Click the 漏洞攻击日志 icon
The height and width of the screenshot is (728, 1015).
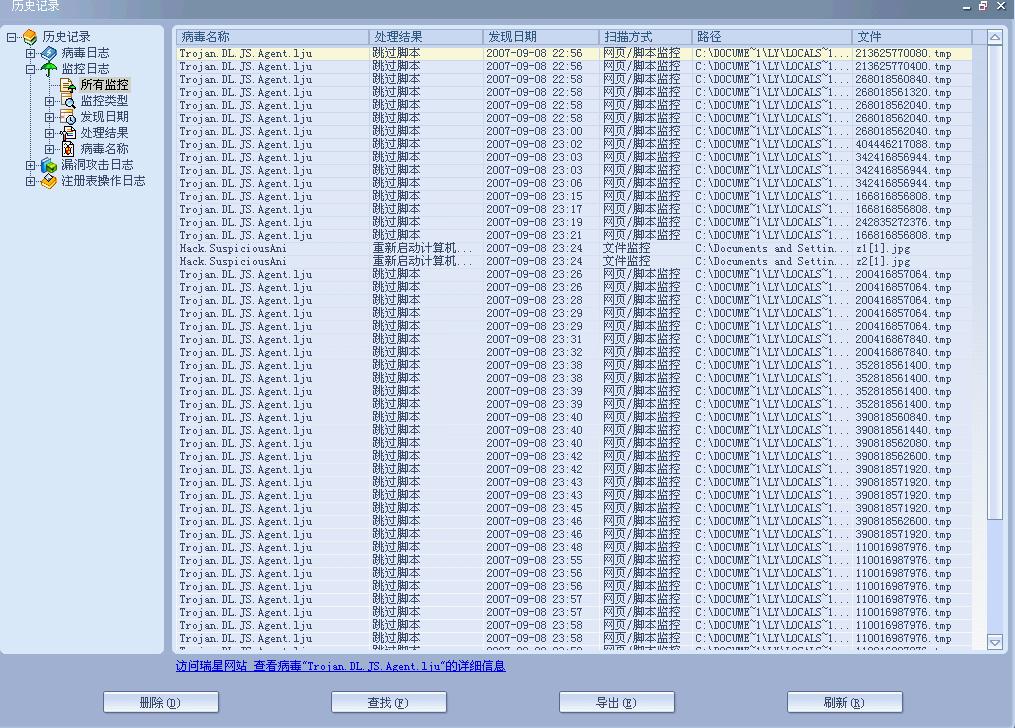pyautogui.click(x=49, y=165)
